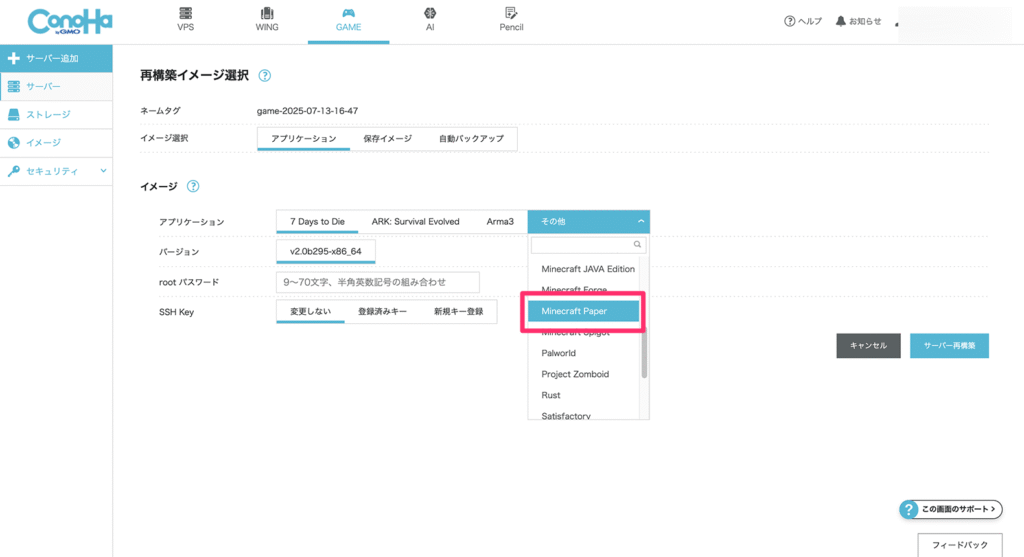Select SSH Key option 登録済みキー

click(382, 311)
